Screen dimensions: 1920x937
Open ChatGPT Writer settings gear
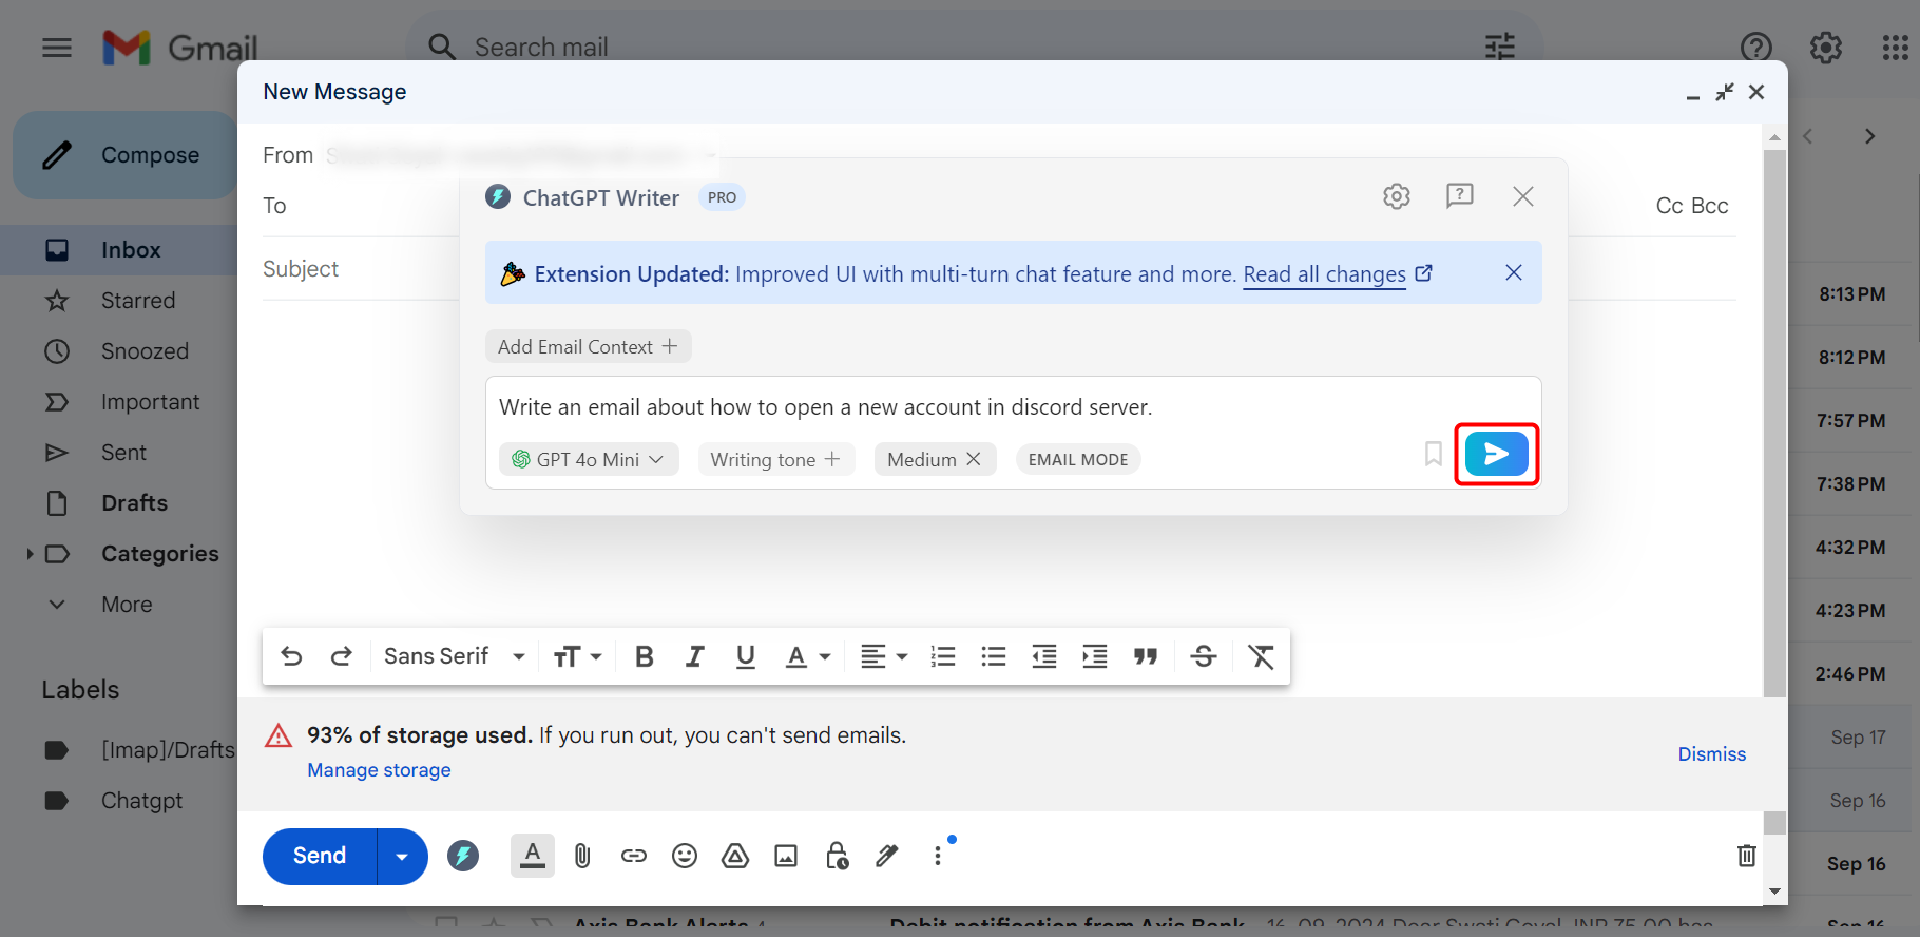pyautogui.click(x=1396, y=196)
